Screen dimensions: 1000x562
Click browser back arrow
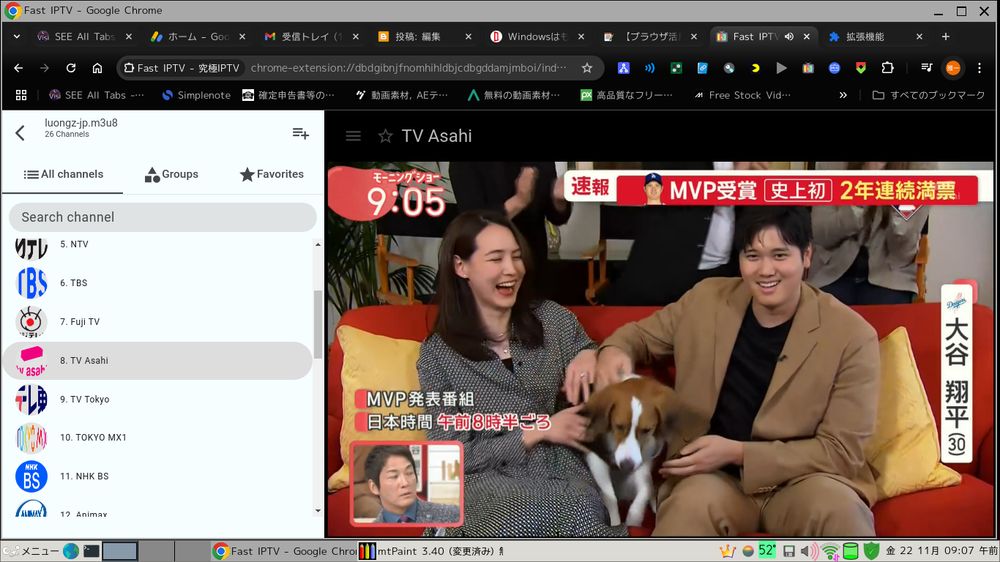[18, 68]
